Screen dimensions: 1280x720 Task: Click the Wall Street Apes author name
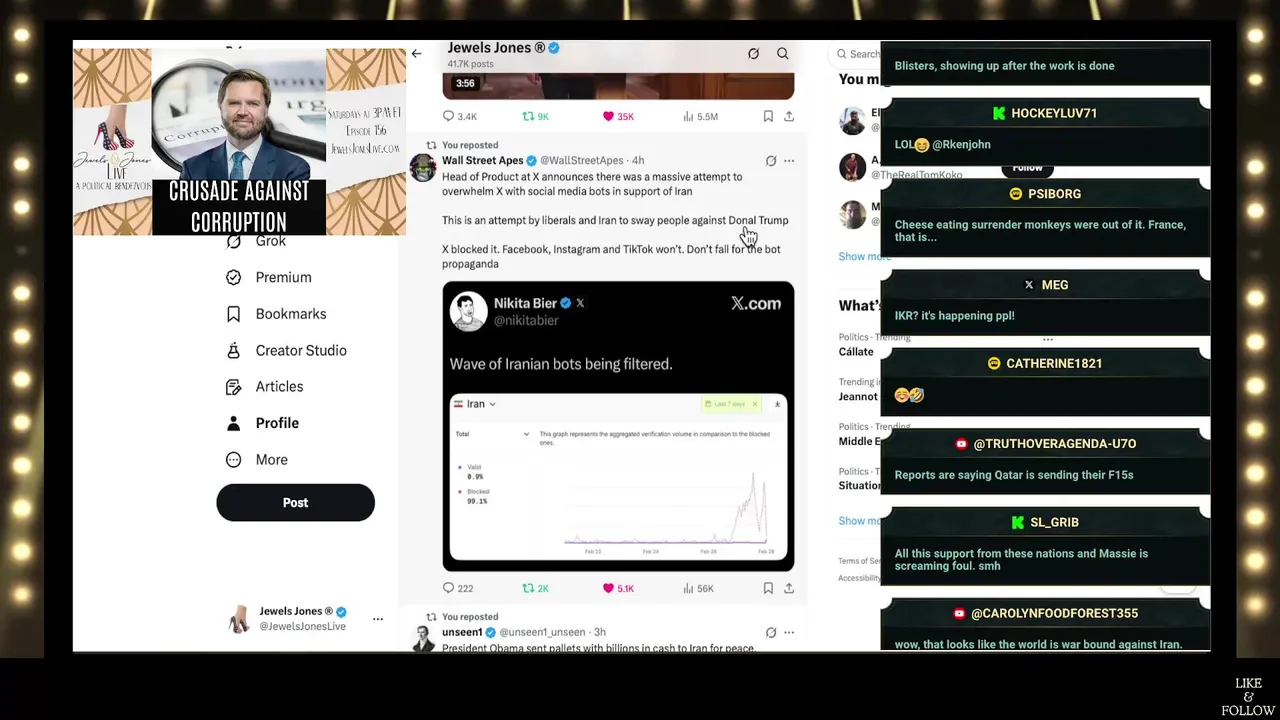(x=483, y=160)
